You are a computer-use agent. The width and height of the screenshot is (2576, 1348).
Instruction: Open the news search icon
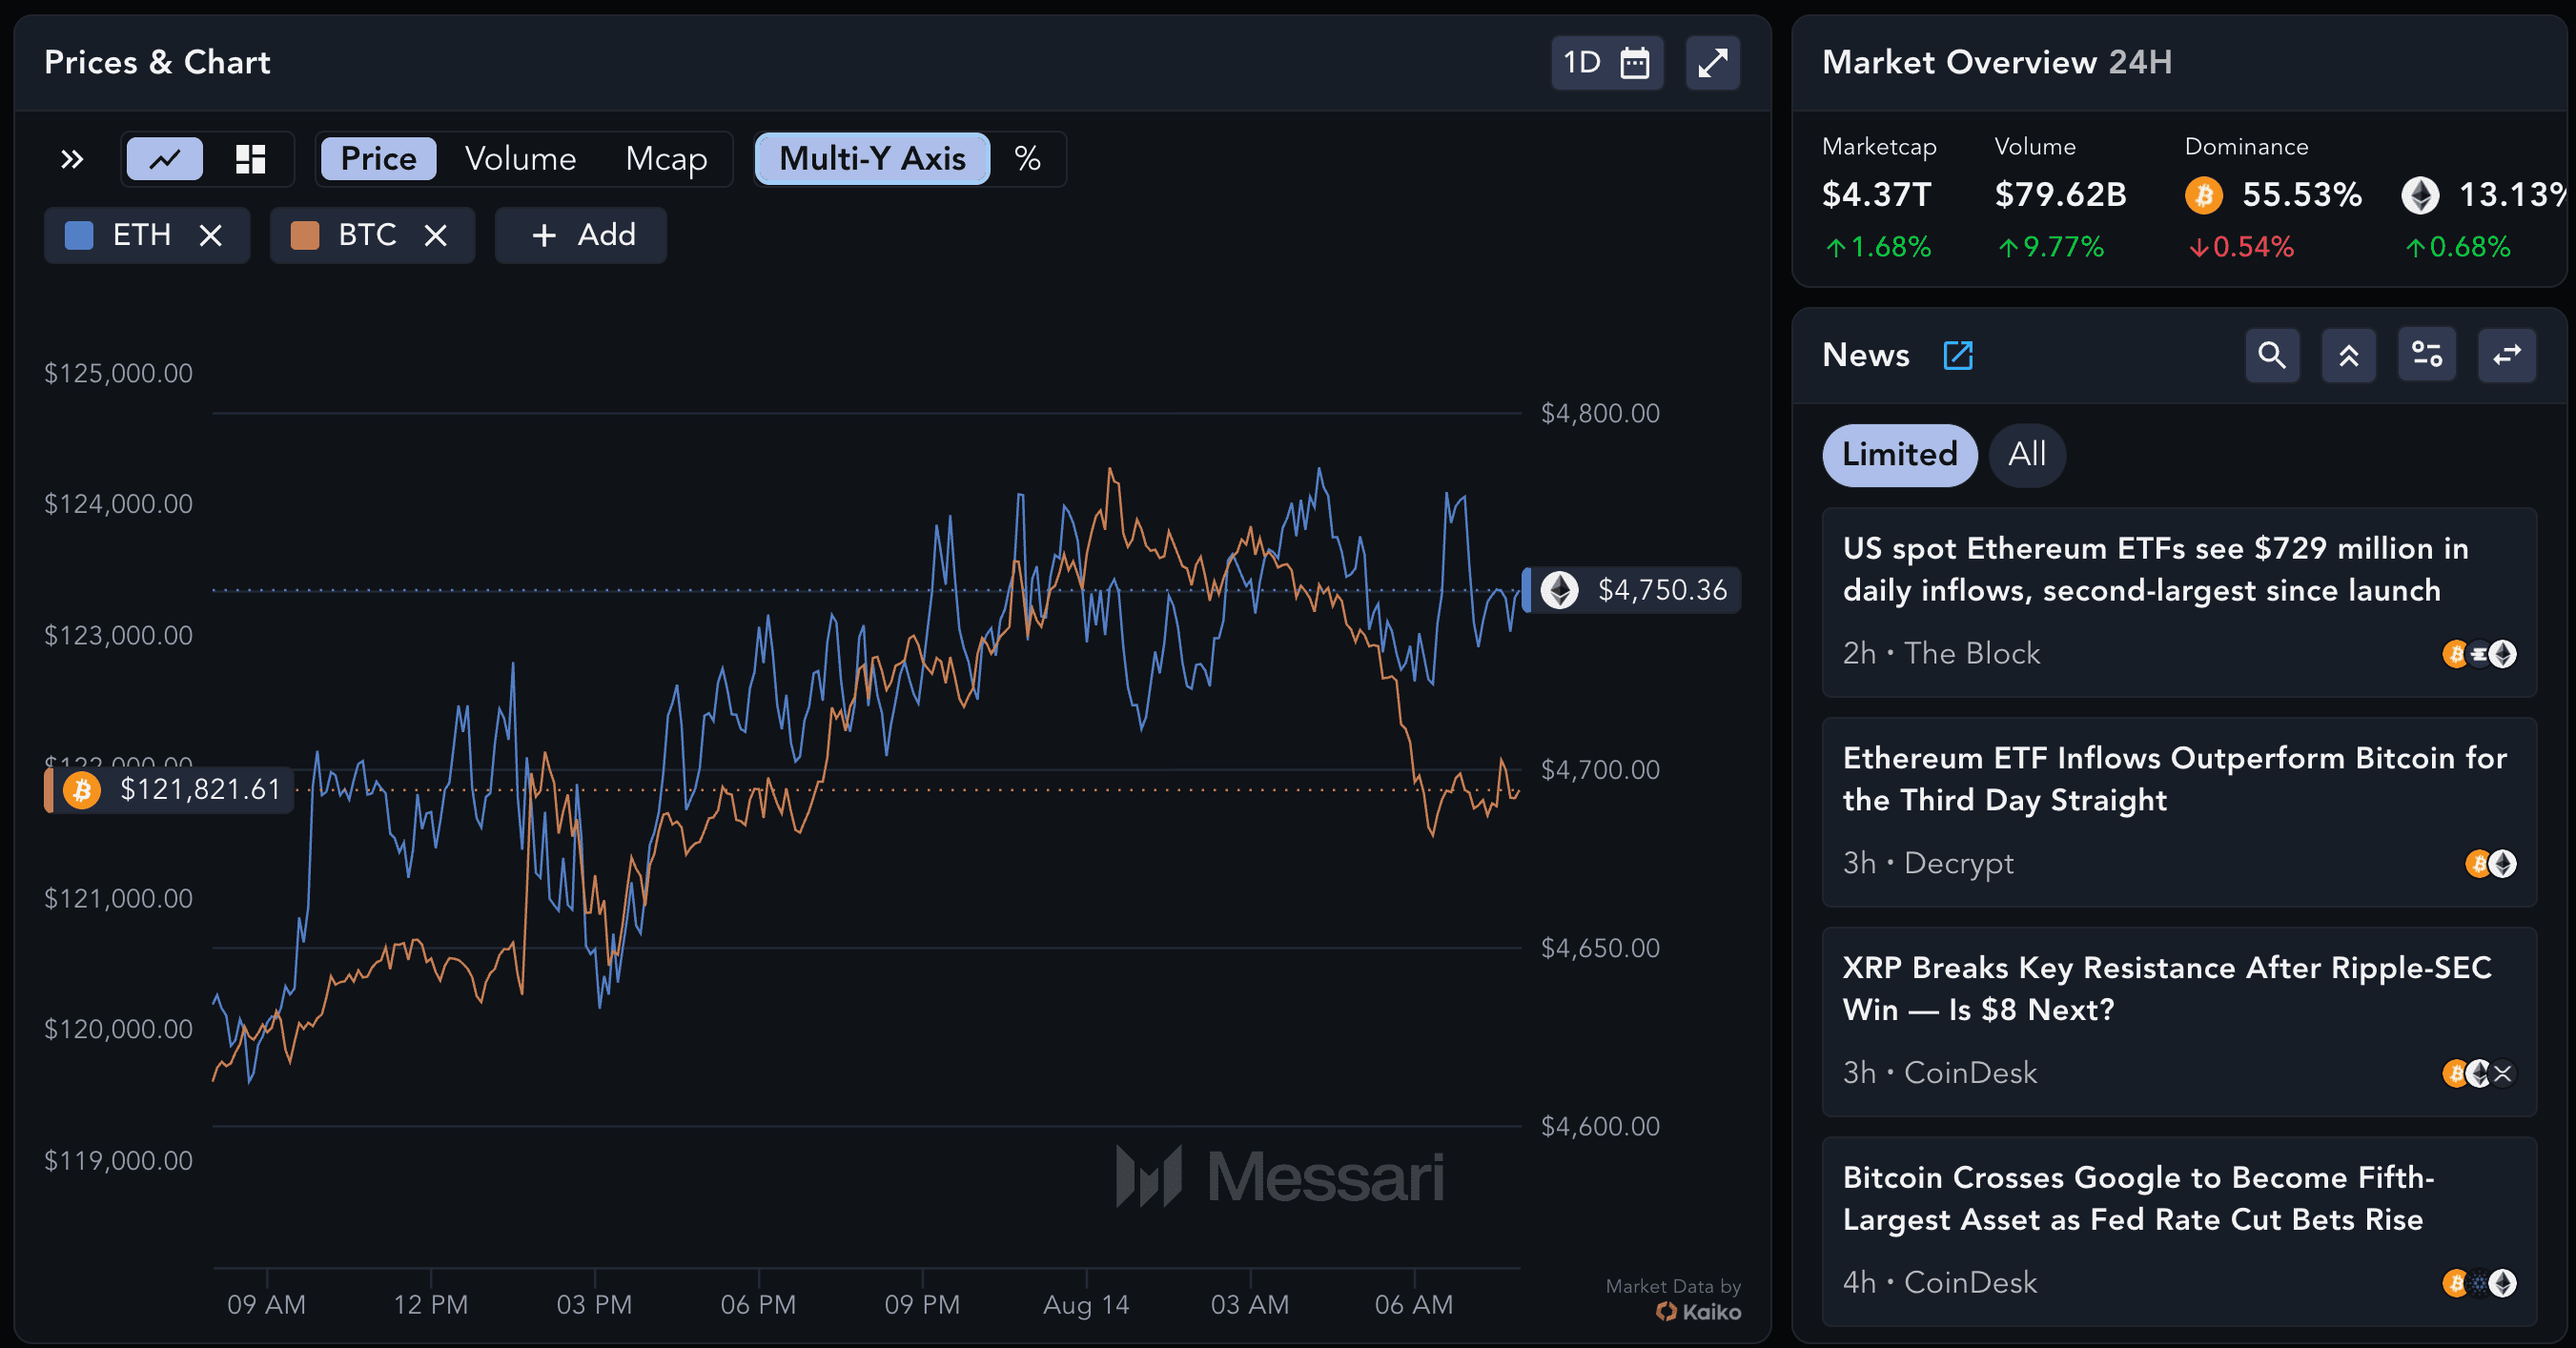(2272, 355)
